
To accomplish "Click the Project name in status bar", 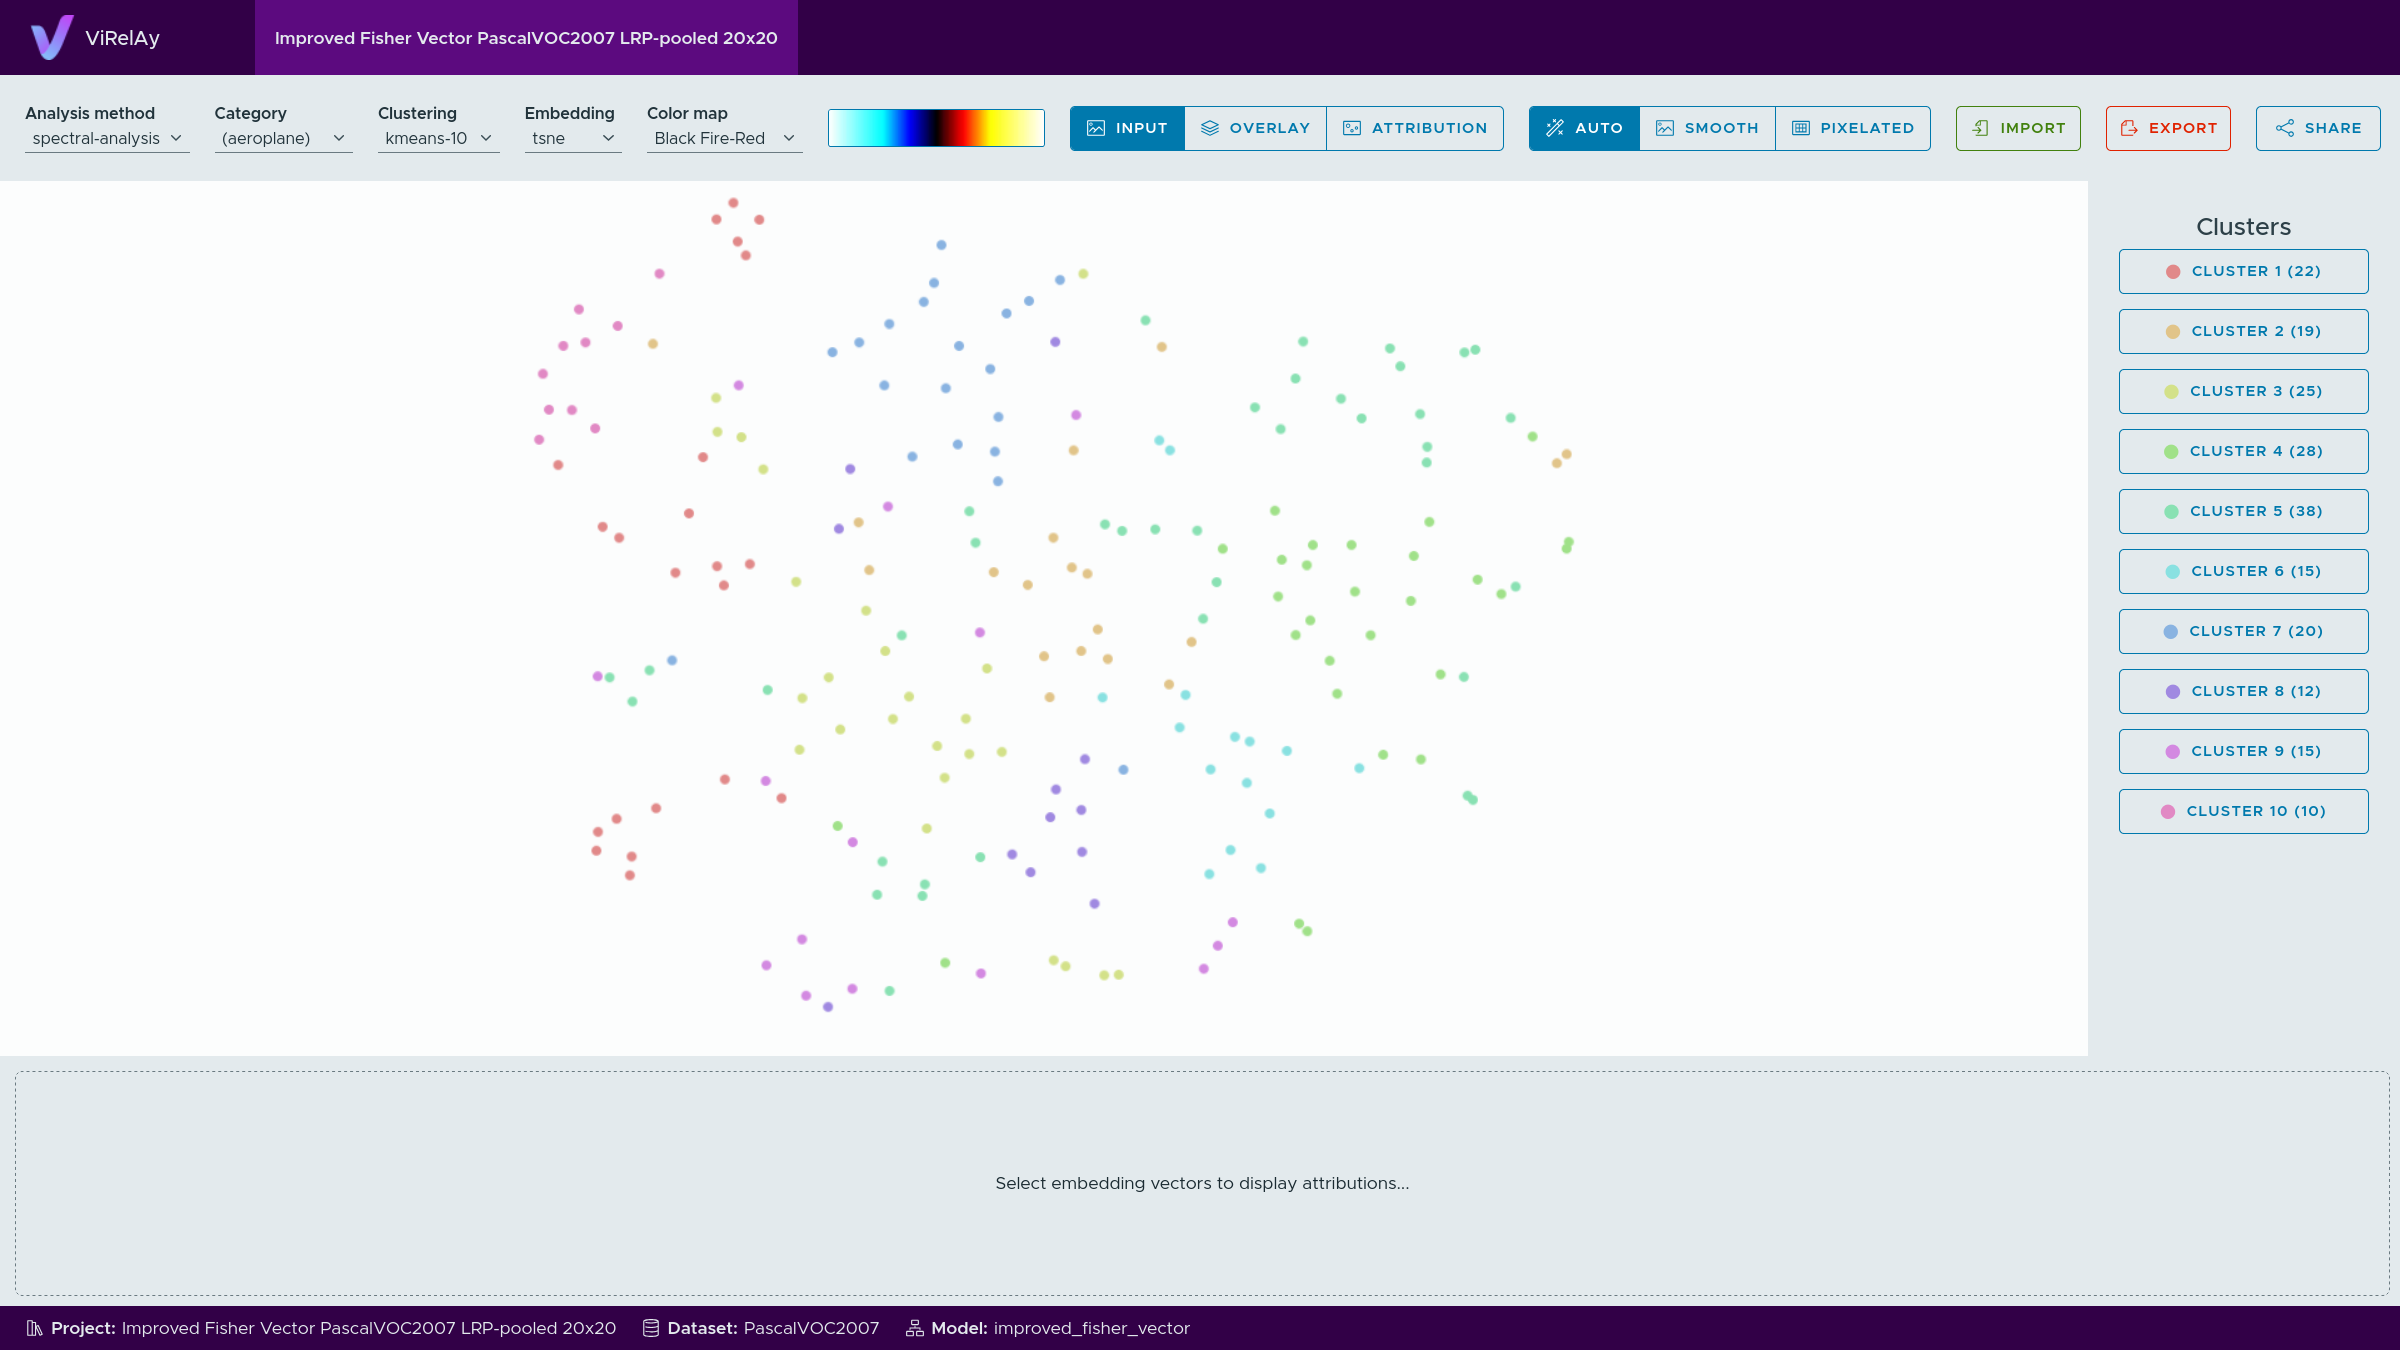I will tap(369, 1328).
